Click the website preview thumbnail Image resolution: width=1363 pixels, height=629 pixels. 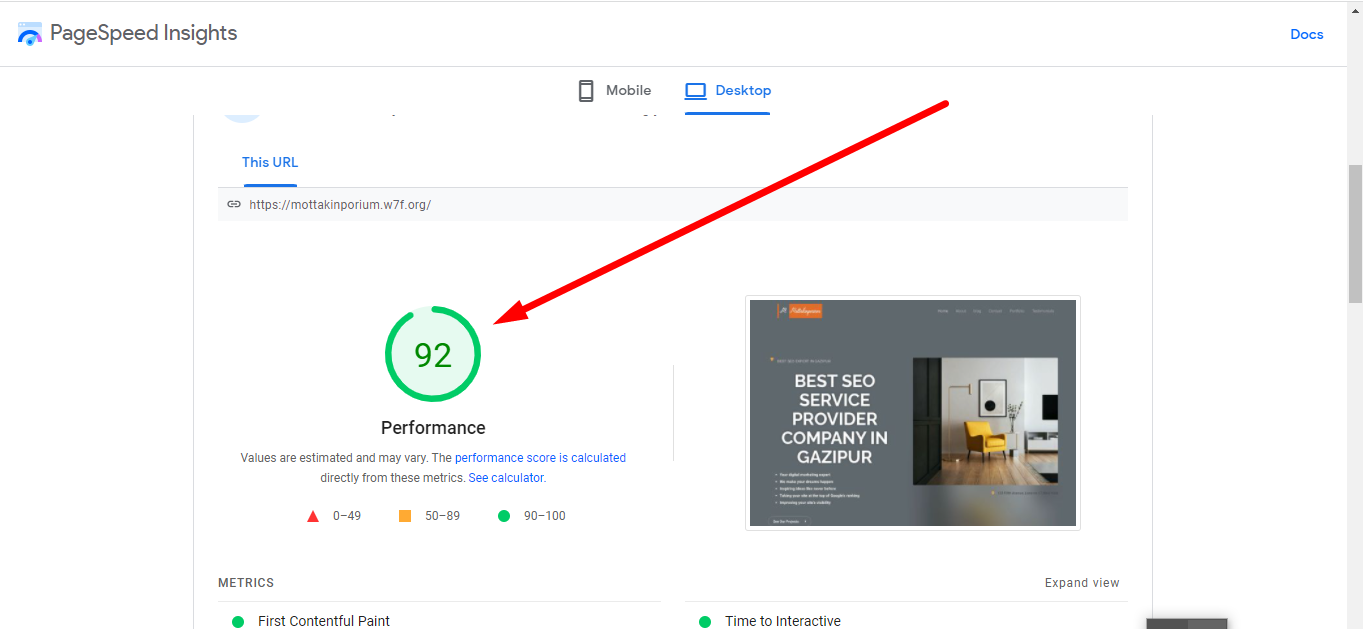pyautogui.click(x=912, y=412)
